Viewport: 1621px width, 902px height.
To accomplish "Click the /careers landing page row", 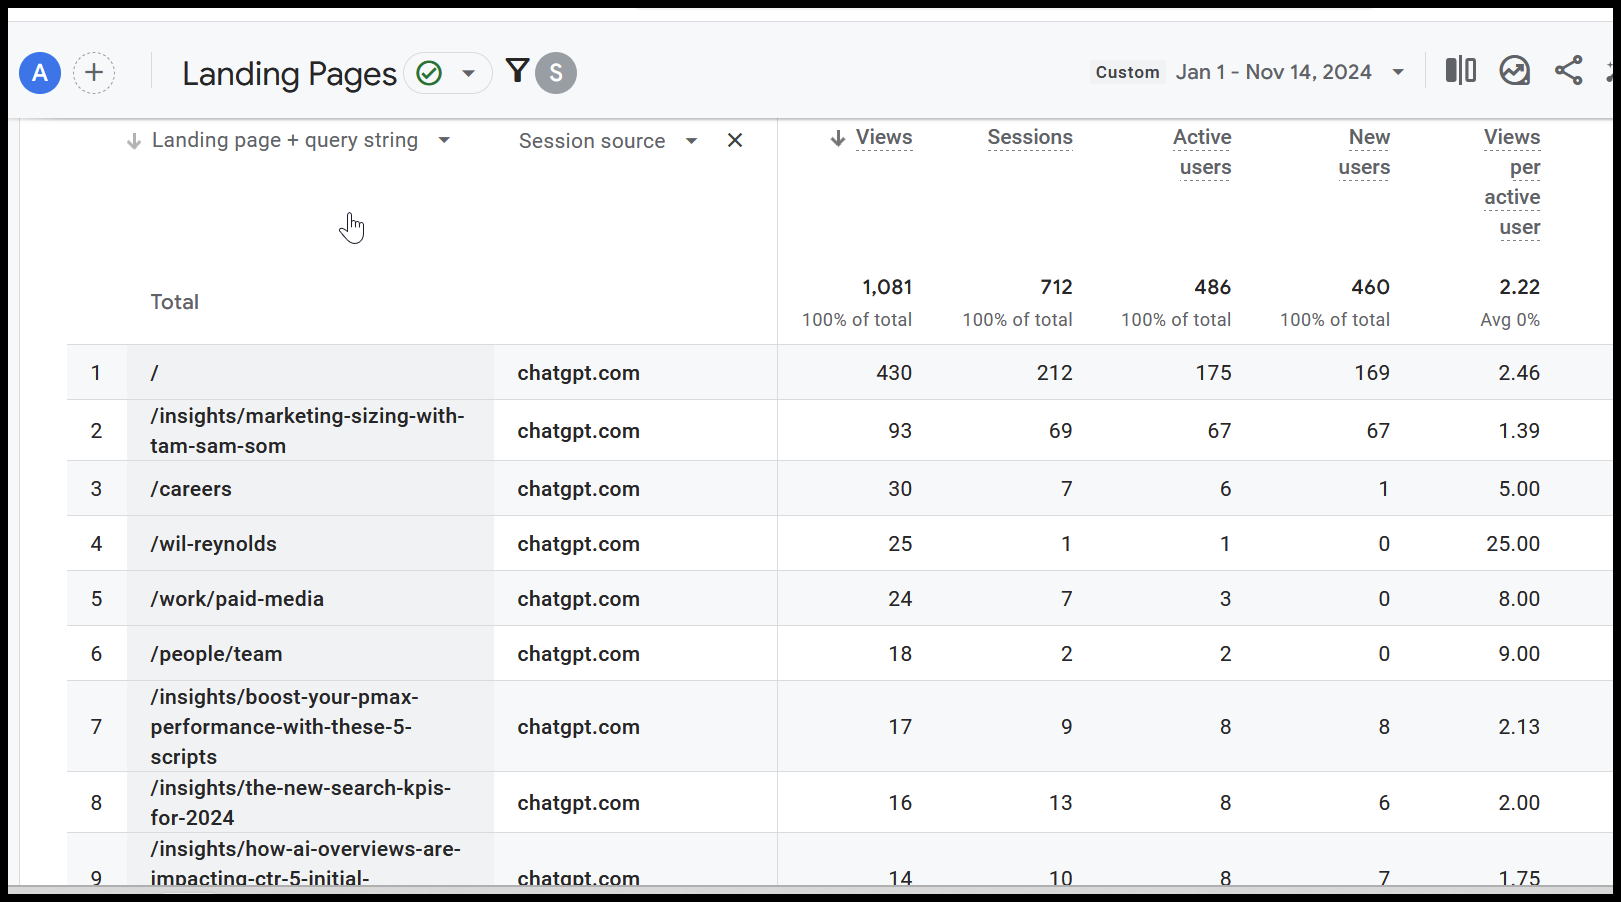I will [191, 489].
